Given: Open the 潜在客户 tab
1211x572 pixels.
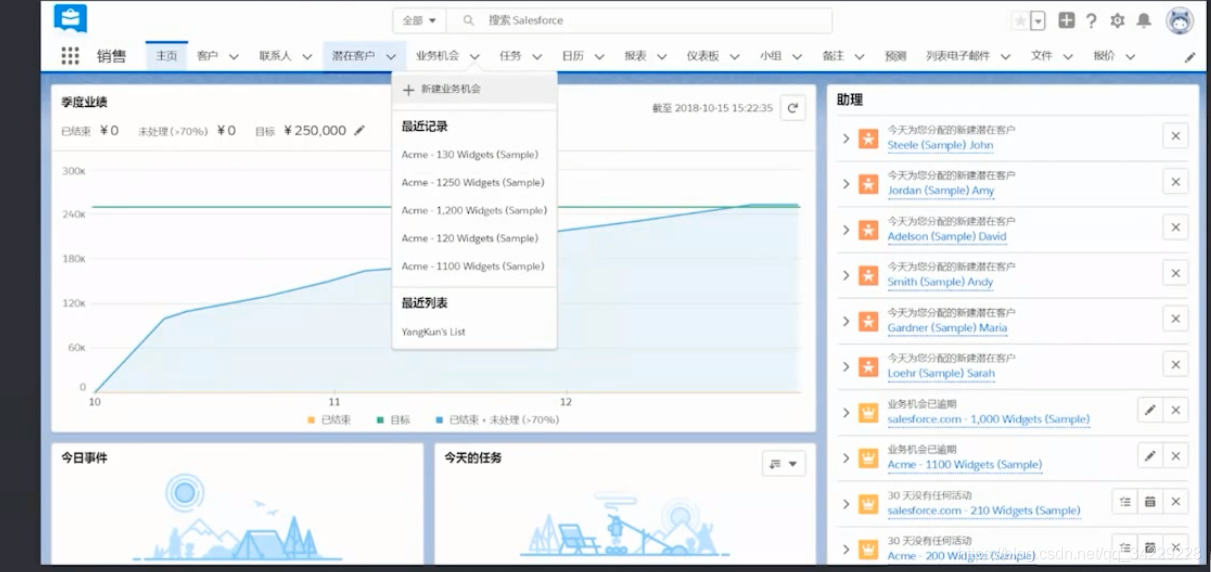Looking at the screenshot, I should 353,56.
